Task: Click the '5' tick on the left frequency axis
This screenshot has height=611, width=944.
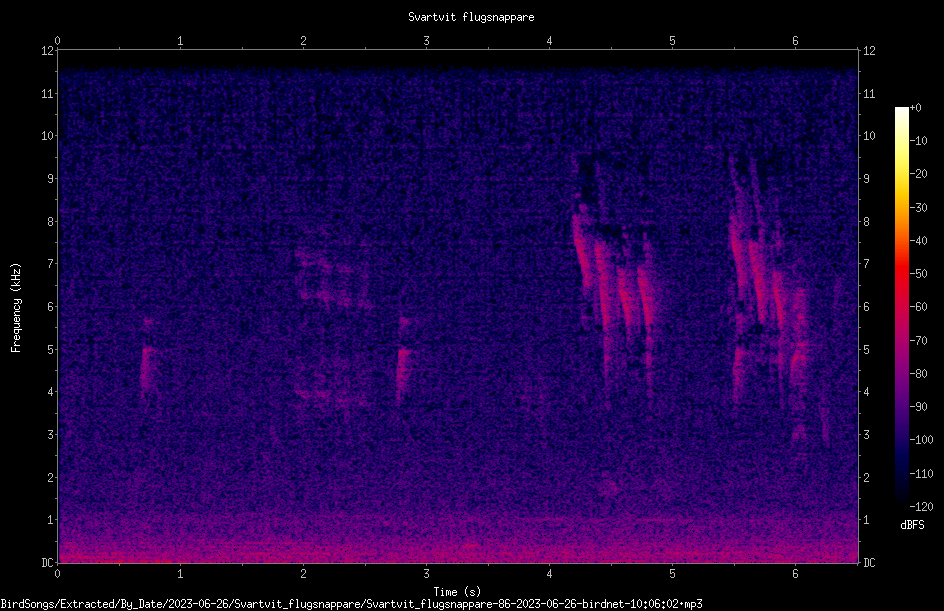Action: click(x=51, y=349)
